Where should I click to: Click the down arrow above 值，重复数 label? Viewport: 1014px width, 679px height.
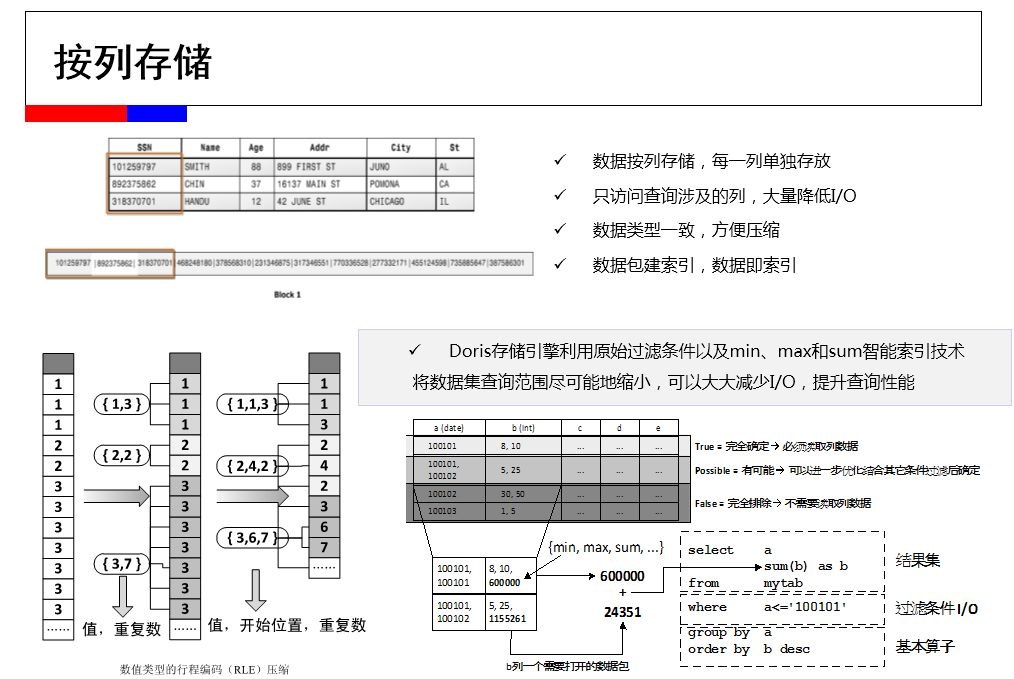click(125, 595)
